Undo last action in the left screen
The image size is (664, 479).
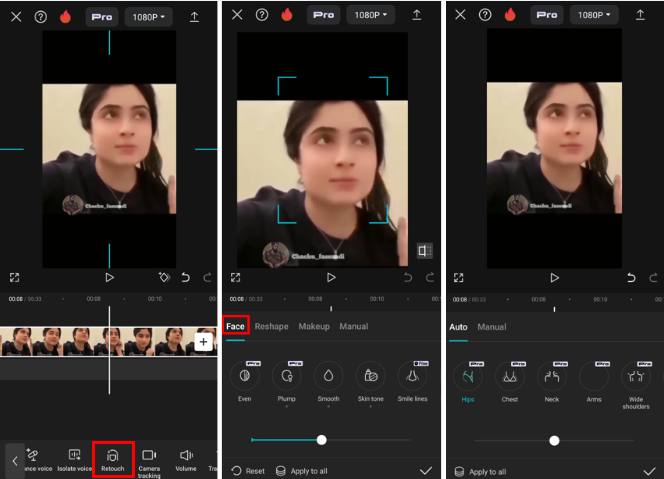tap(185, 277)
